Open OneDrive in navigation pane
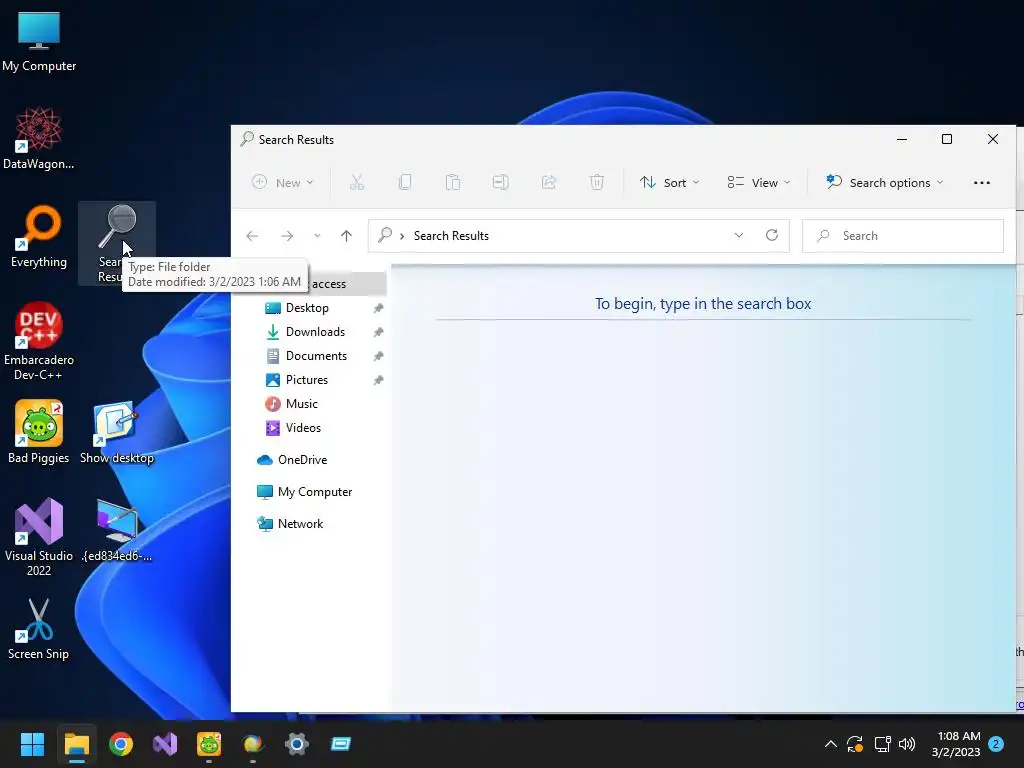This screenshot has height=768, width=1024. (x=302, y=460)
